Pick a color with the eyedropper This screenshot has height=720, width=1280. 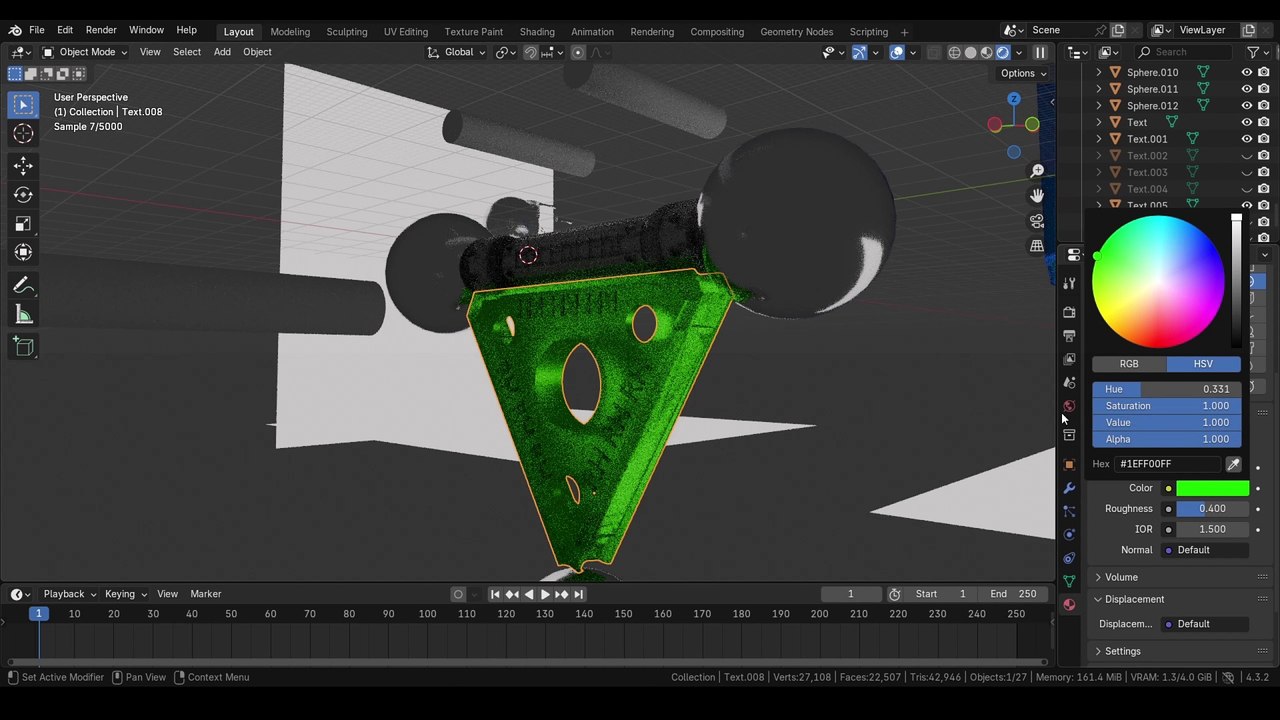pyautogui.click(x=1233, y=464)
